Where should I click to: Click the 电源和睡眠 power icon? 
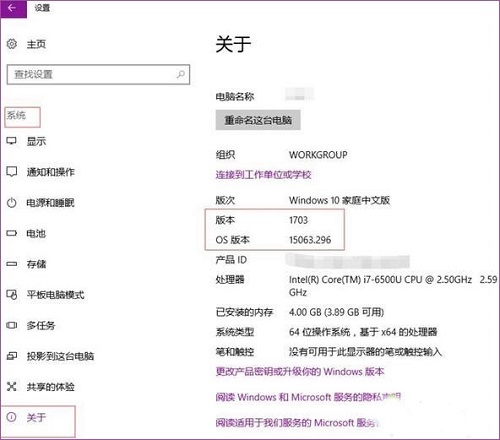coord(12,202)
